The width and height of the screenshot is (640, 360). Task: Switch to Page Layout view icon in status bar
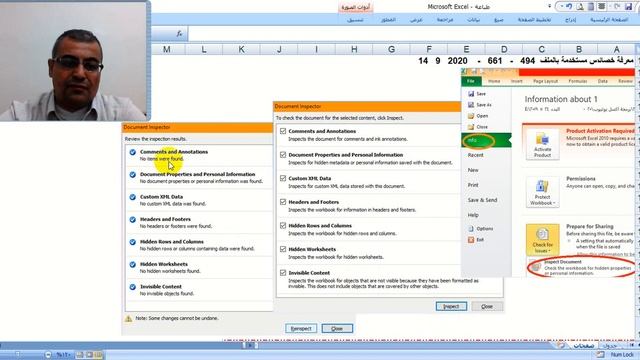(89, 355)
